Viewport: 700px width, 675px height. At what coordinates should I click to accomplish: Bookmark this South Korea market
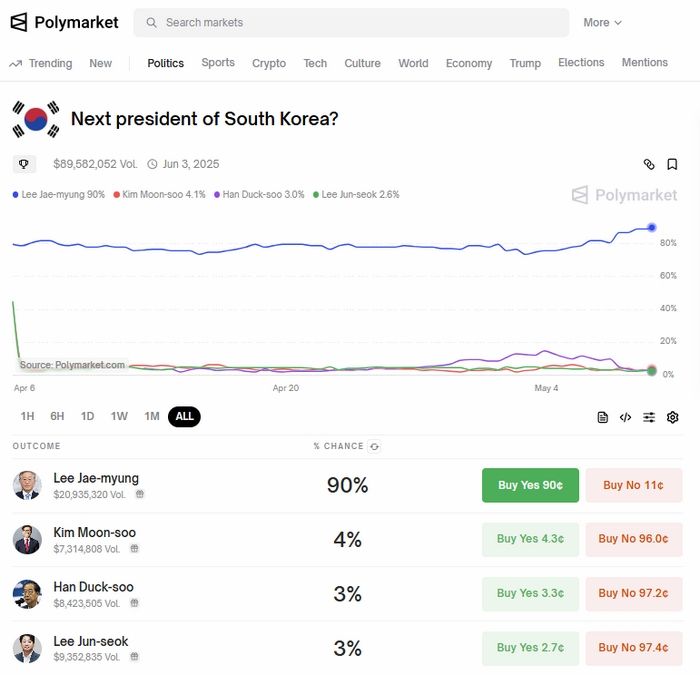click(672, 164)
